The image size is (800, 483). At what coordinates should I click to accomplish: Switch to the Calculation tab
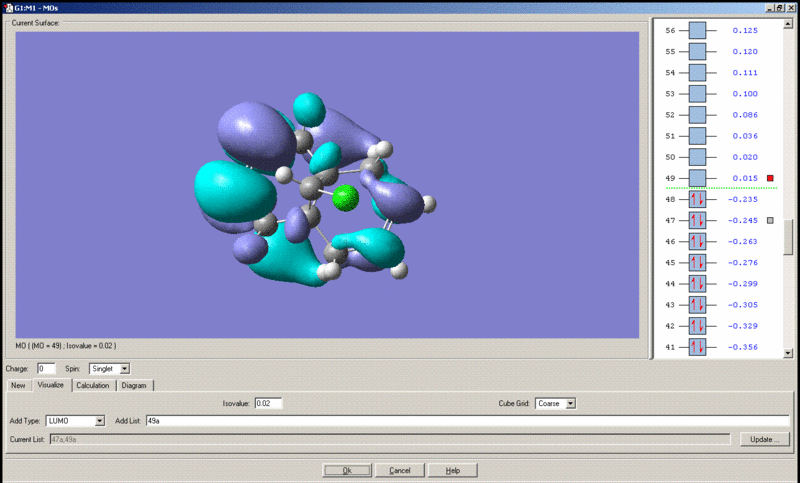coord(93,385)
